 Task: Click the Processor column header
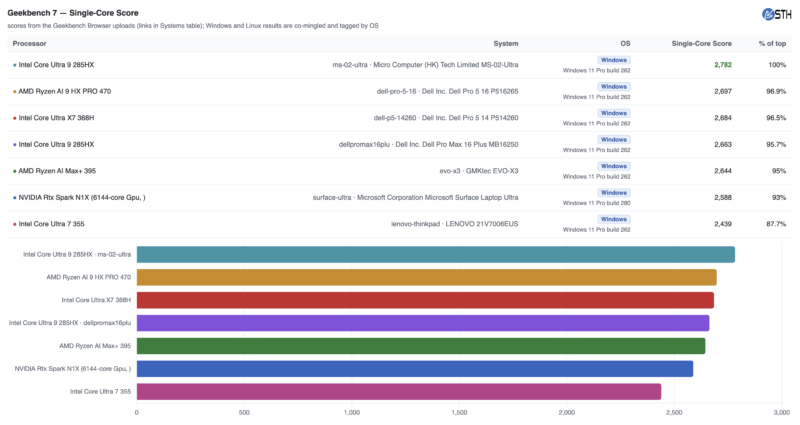point(30,43)
